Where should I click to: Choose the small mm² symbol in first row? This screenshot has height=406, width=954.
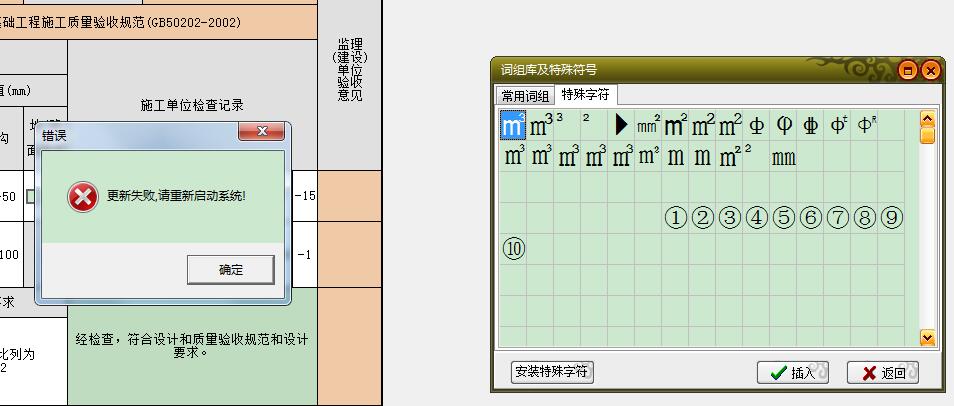tap(648, 126)
